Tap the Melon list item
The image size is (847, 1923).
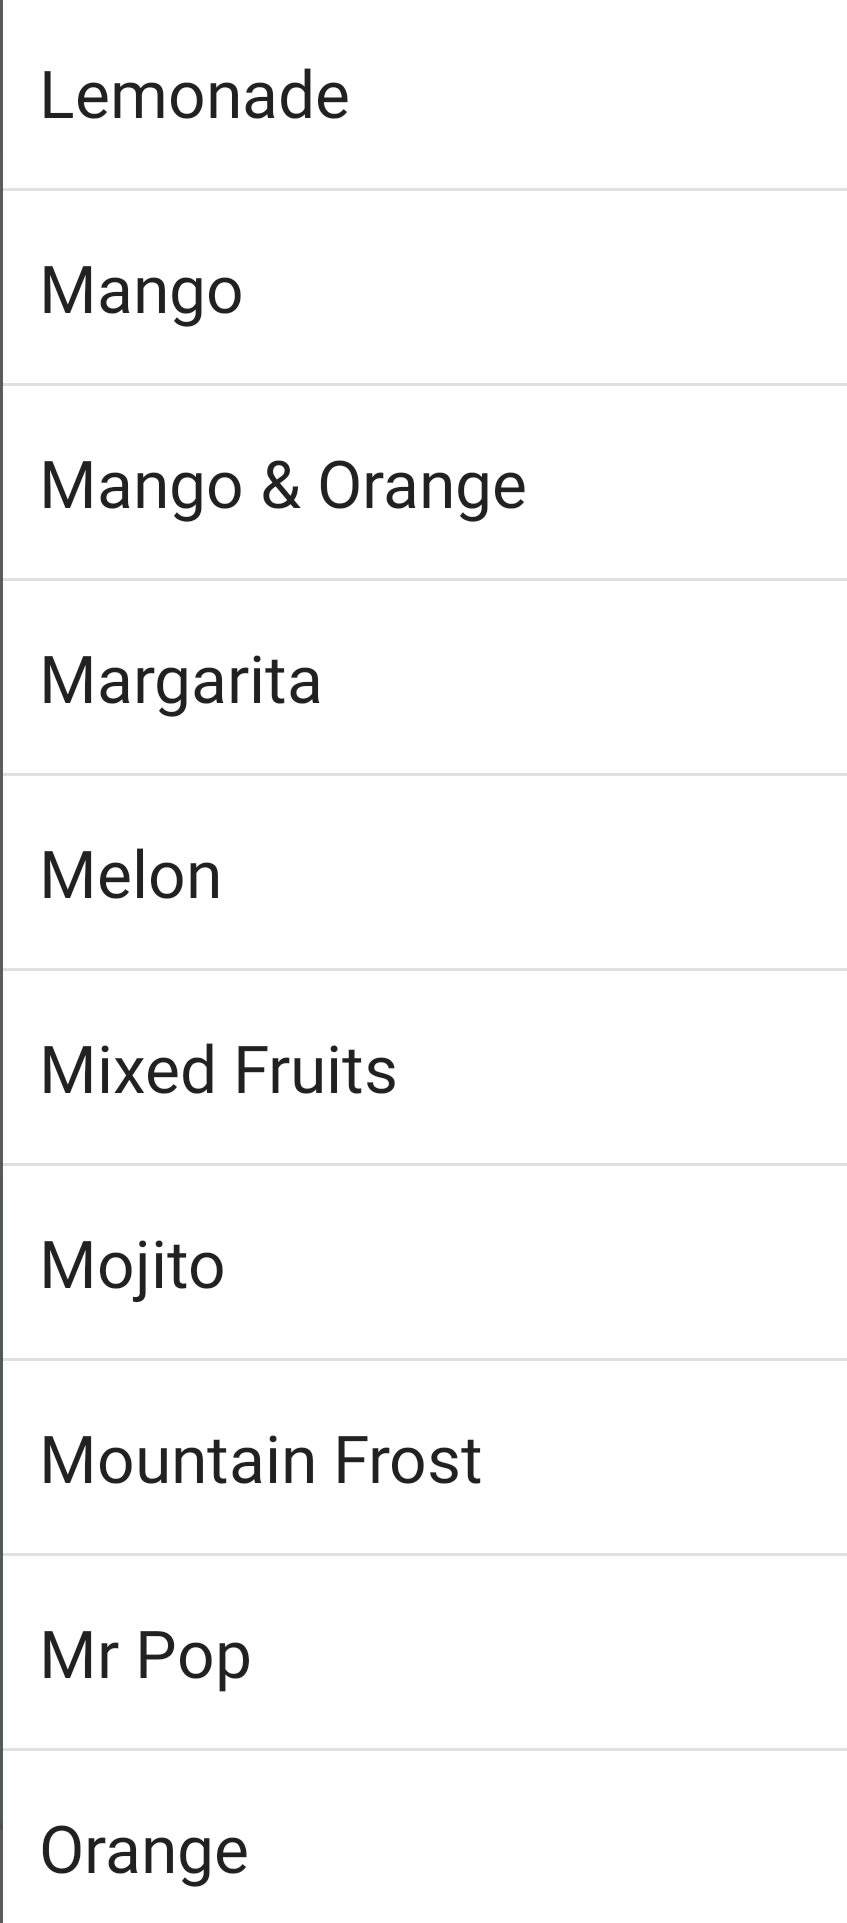point(130,876)
